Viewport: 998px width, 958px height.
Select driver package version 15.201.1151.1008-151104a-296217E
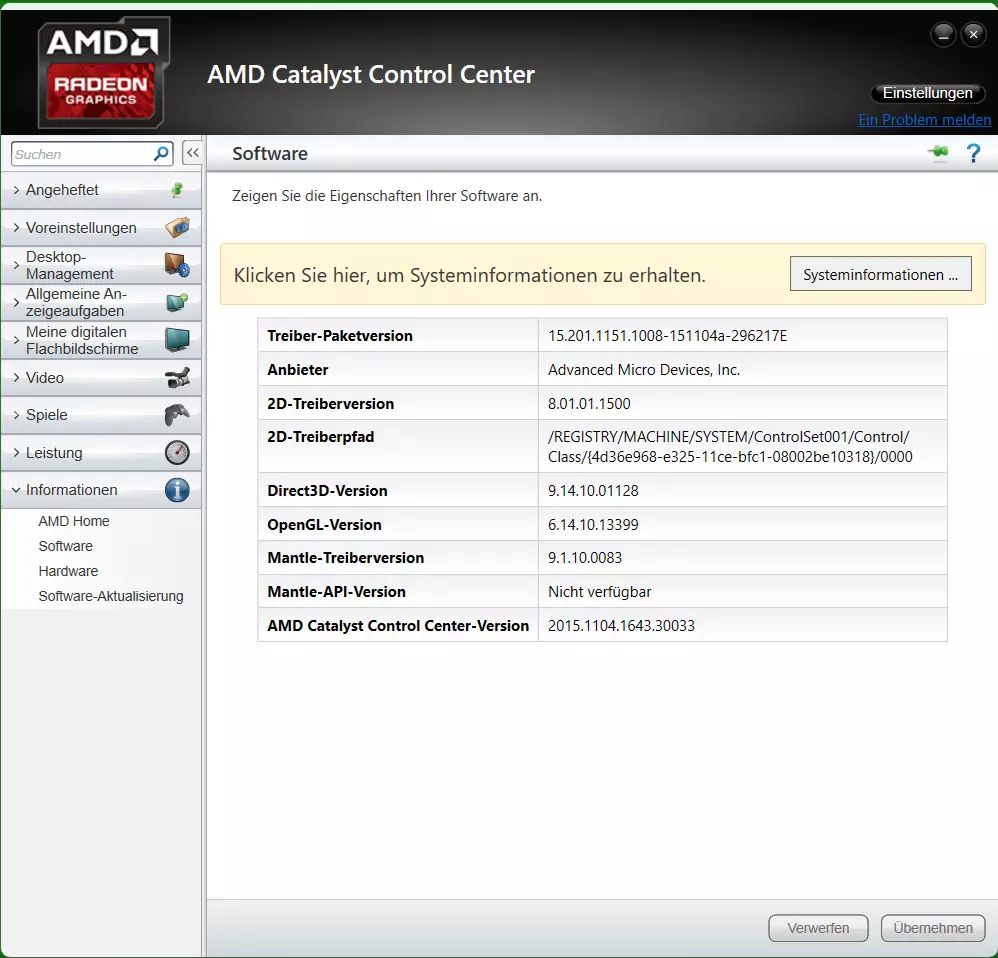tap(667, 335)
